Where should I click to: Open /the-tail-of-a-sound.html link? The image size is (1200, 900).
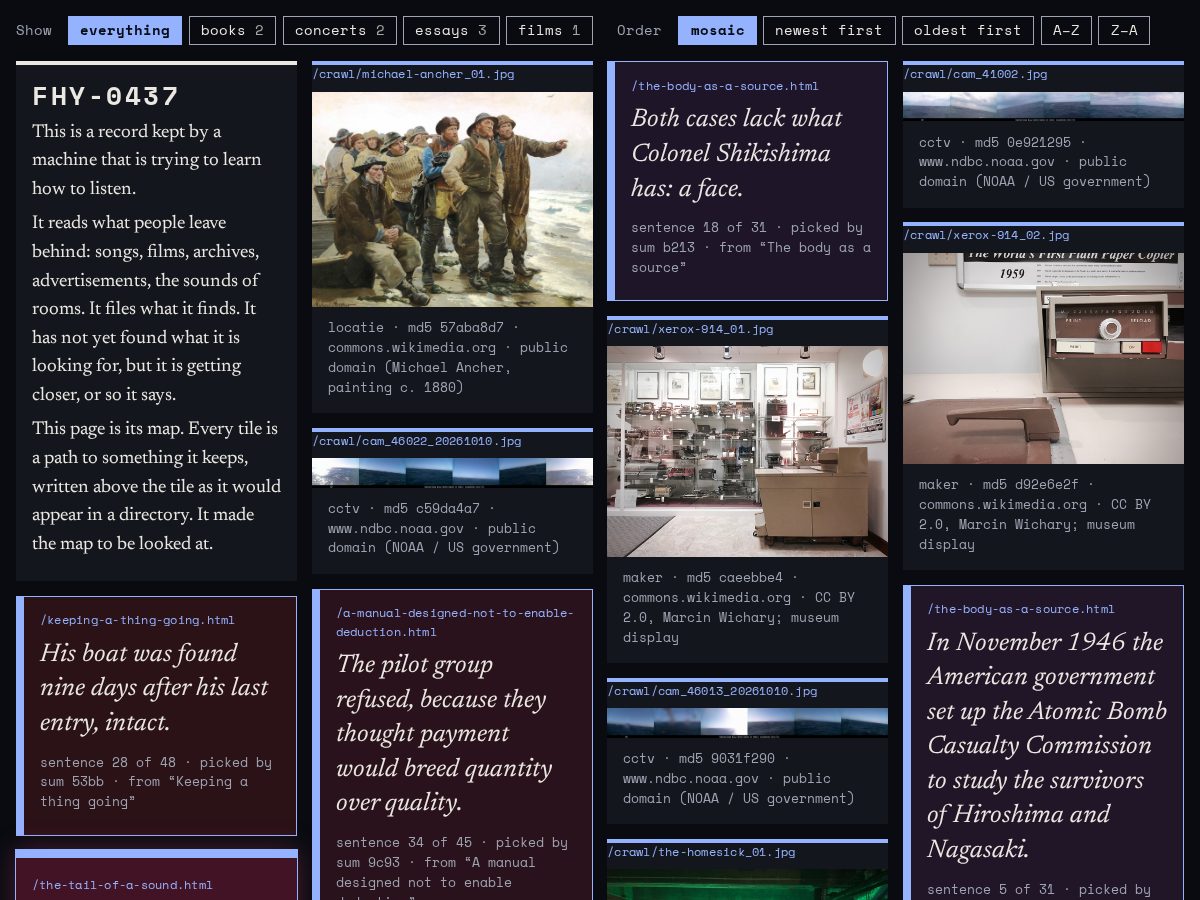pos(122,885)
